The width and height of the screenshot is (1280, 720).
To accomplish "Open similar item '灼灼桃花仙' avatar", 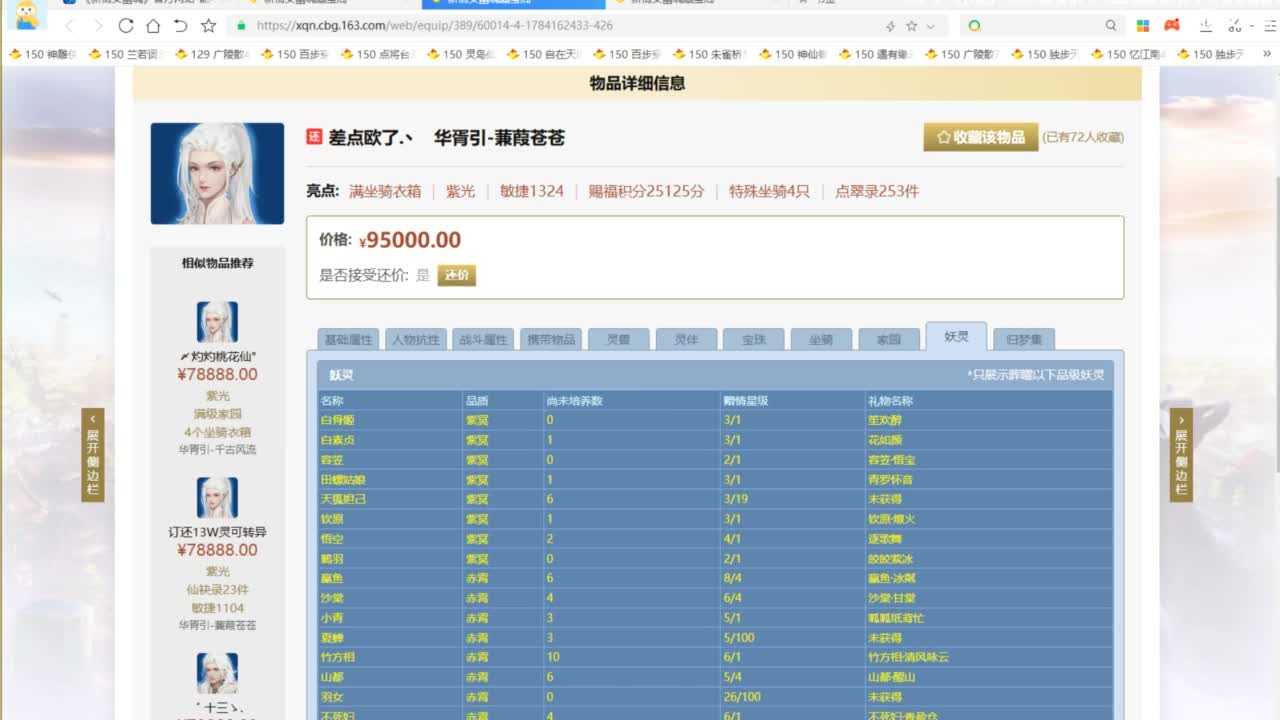I will tap(217, 322).
